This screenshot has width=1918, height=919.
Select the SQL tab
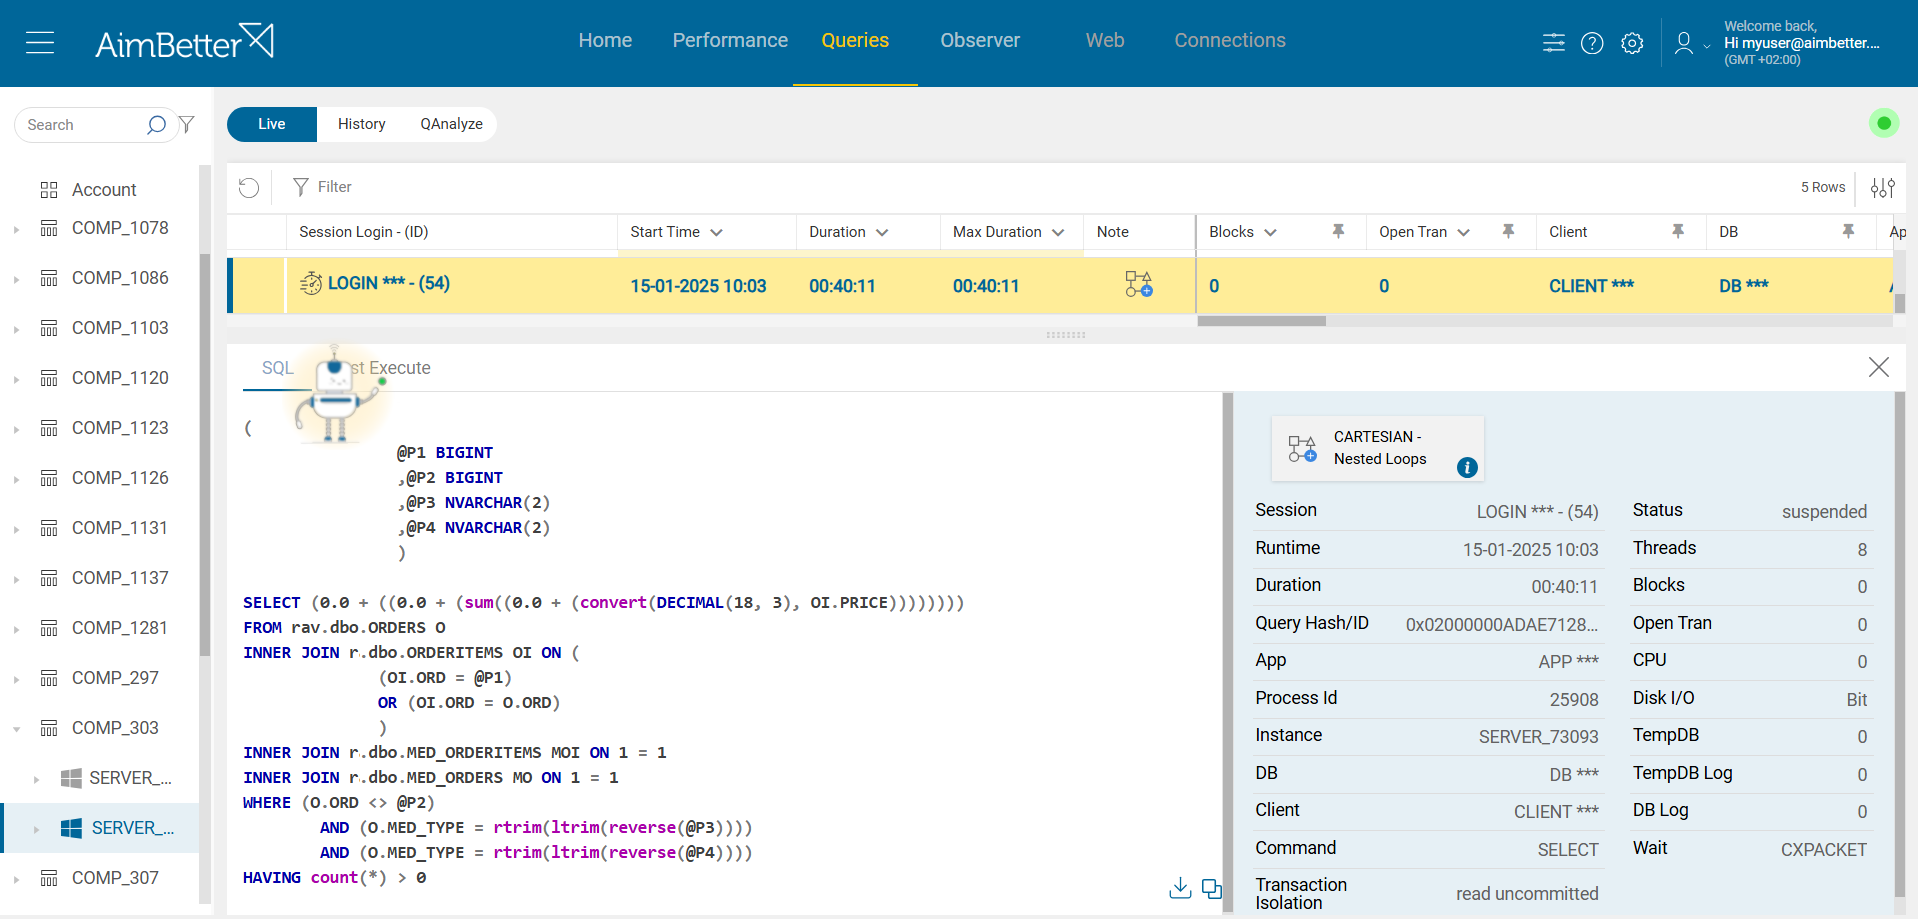pyautogui.click(x=278, y=368)
